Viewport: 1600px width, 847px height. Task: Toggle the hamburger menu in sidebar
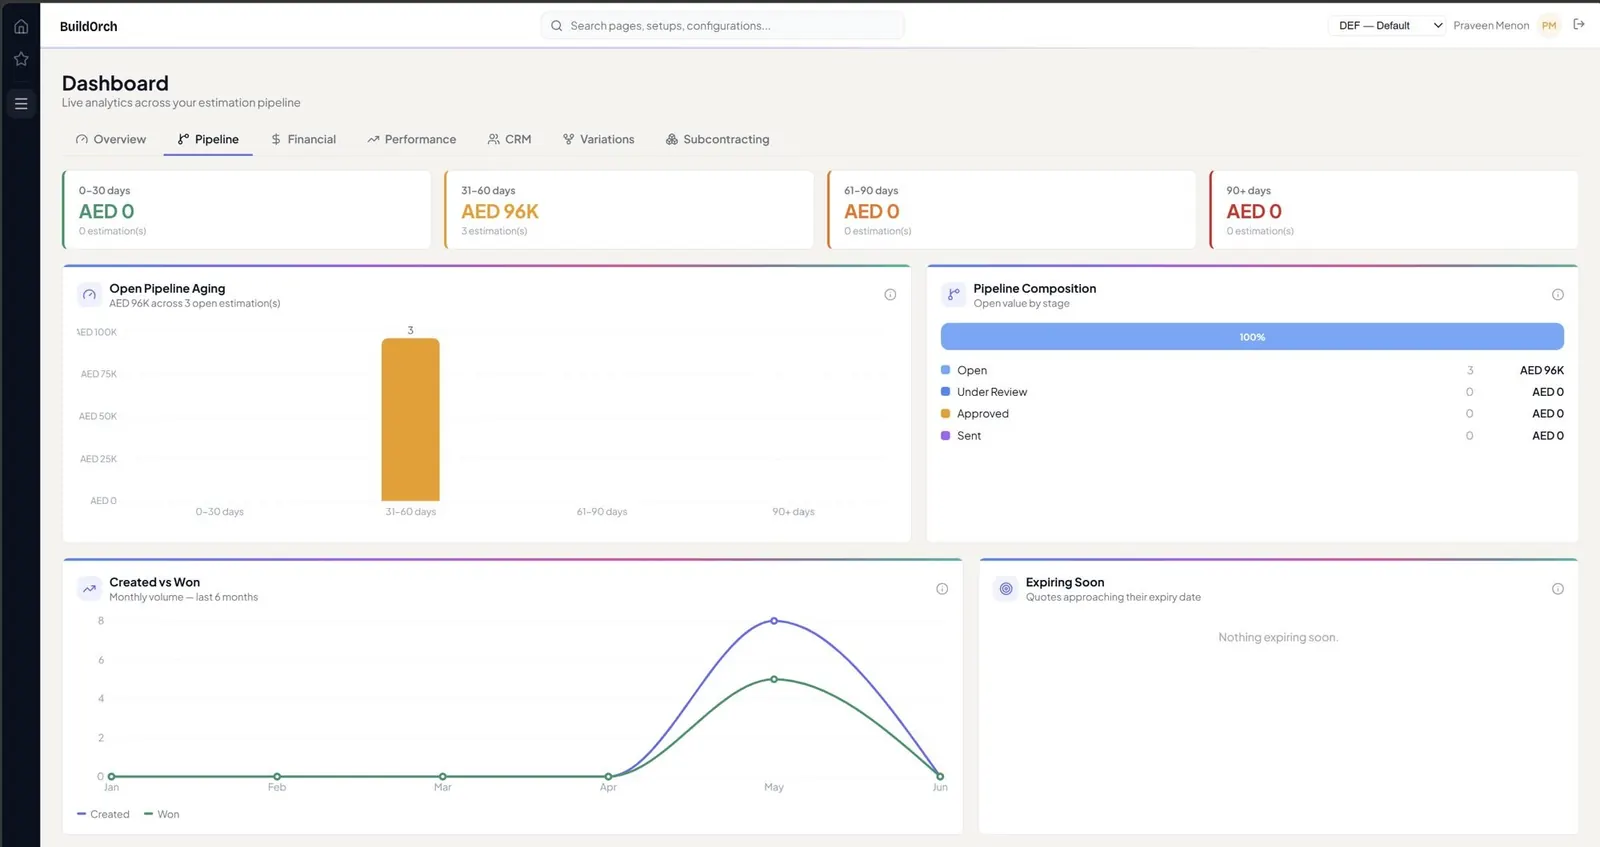click(x=20, y=103)
